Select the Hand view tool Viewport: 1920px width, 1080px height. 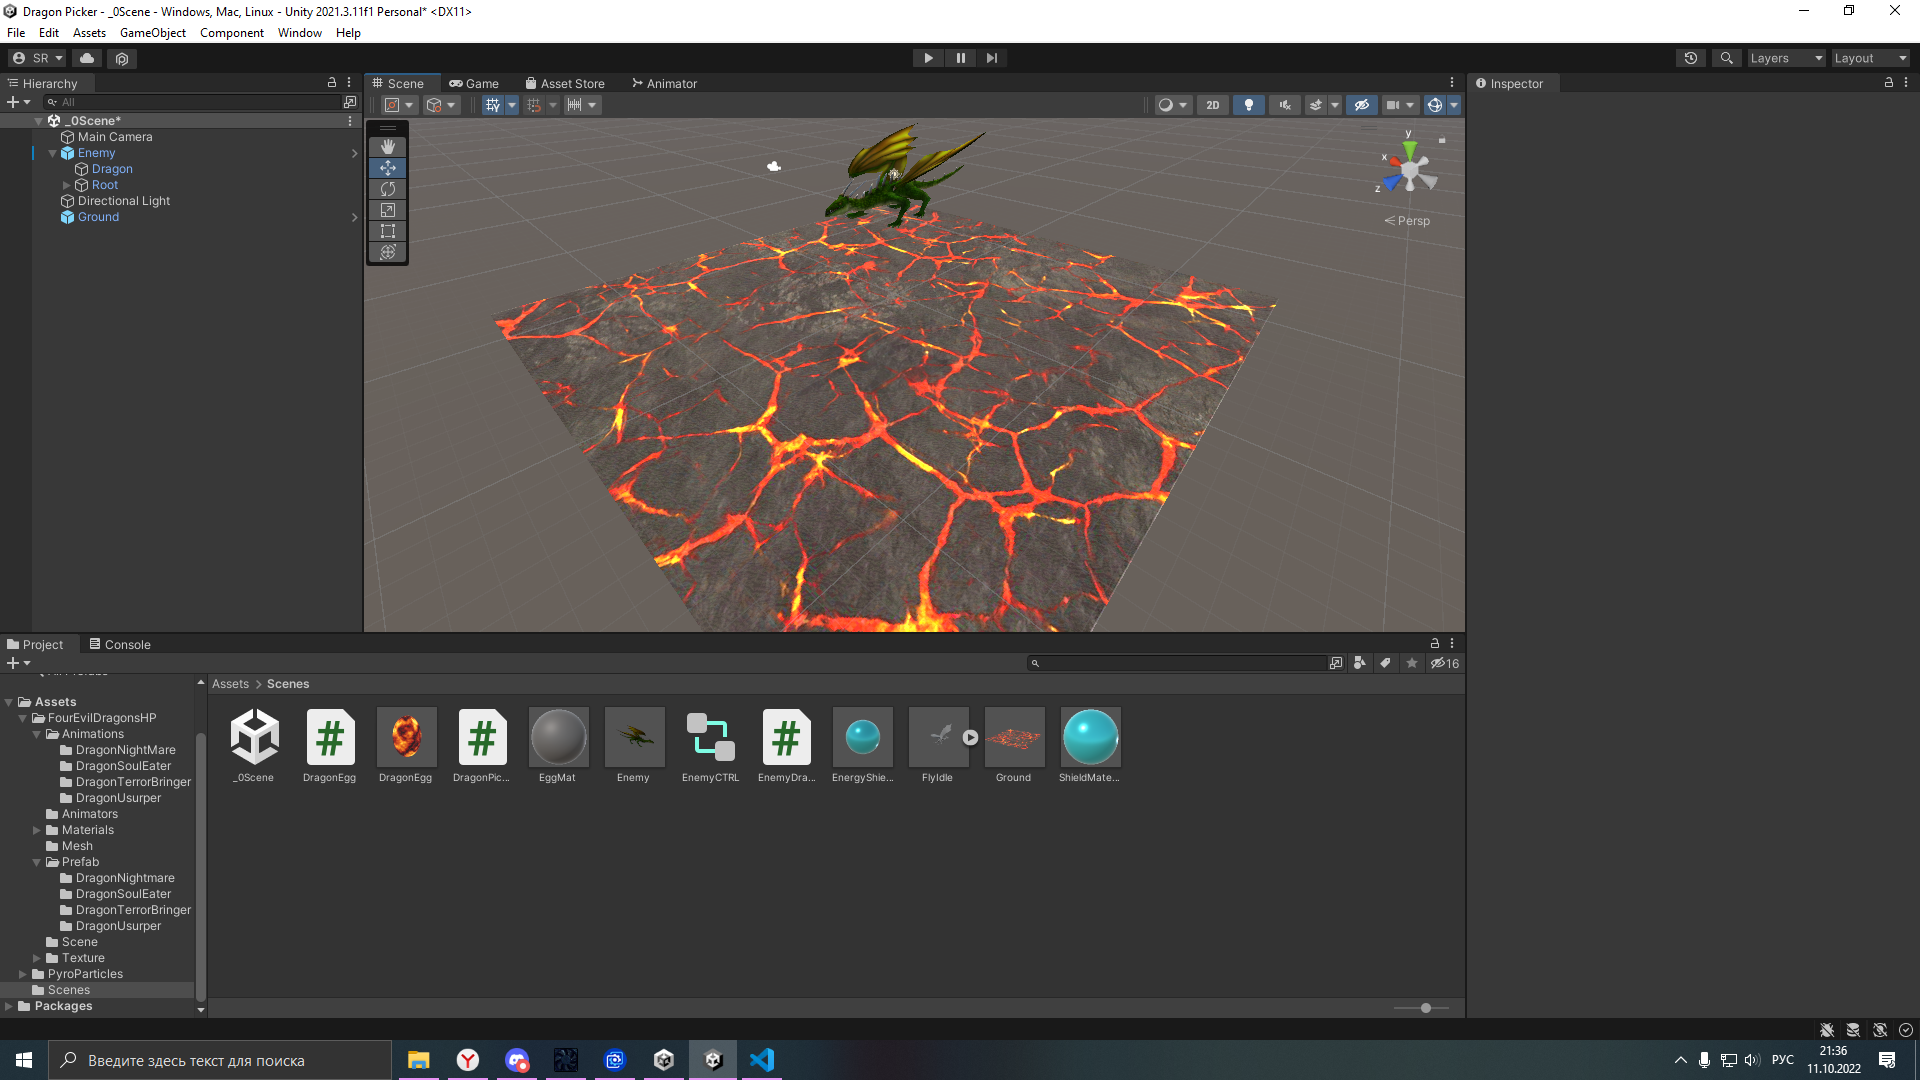(x=388, y=147)
